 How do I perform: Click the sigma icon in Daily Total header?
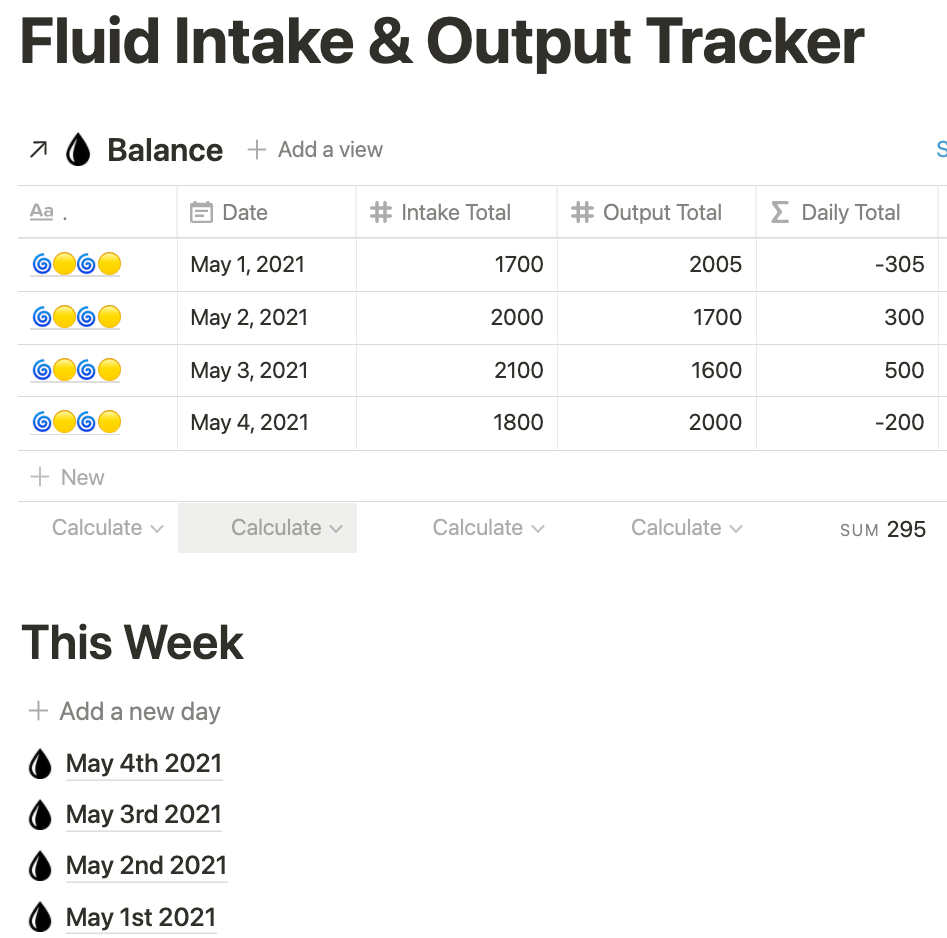point(780,212)
